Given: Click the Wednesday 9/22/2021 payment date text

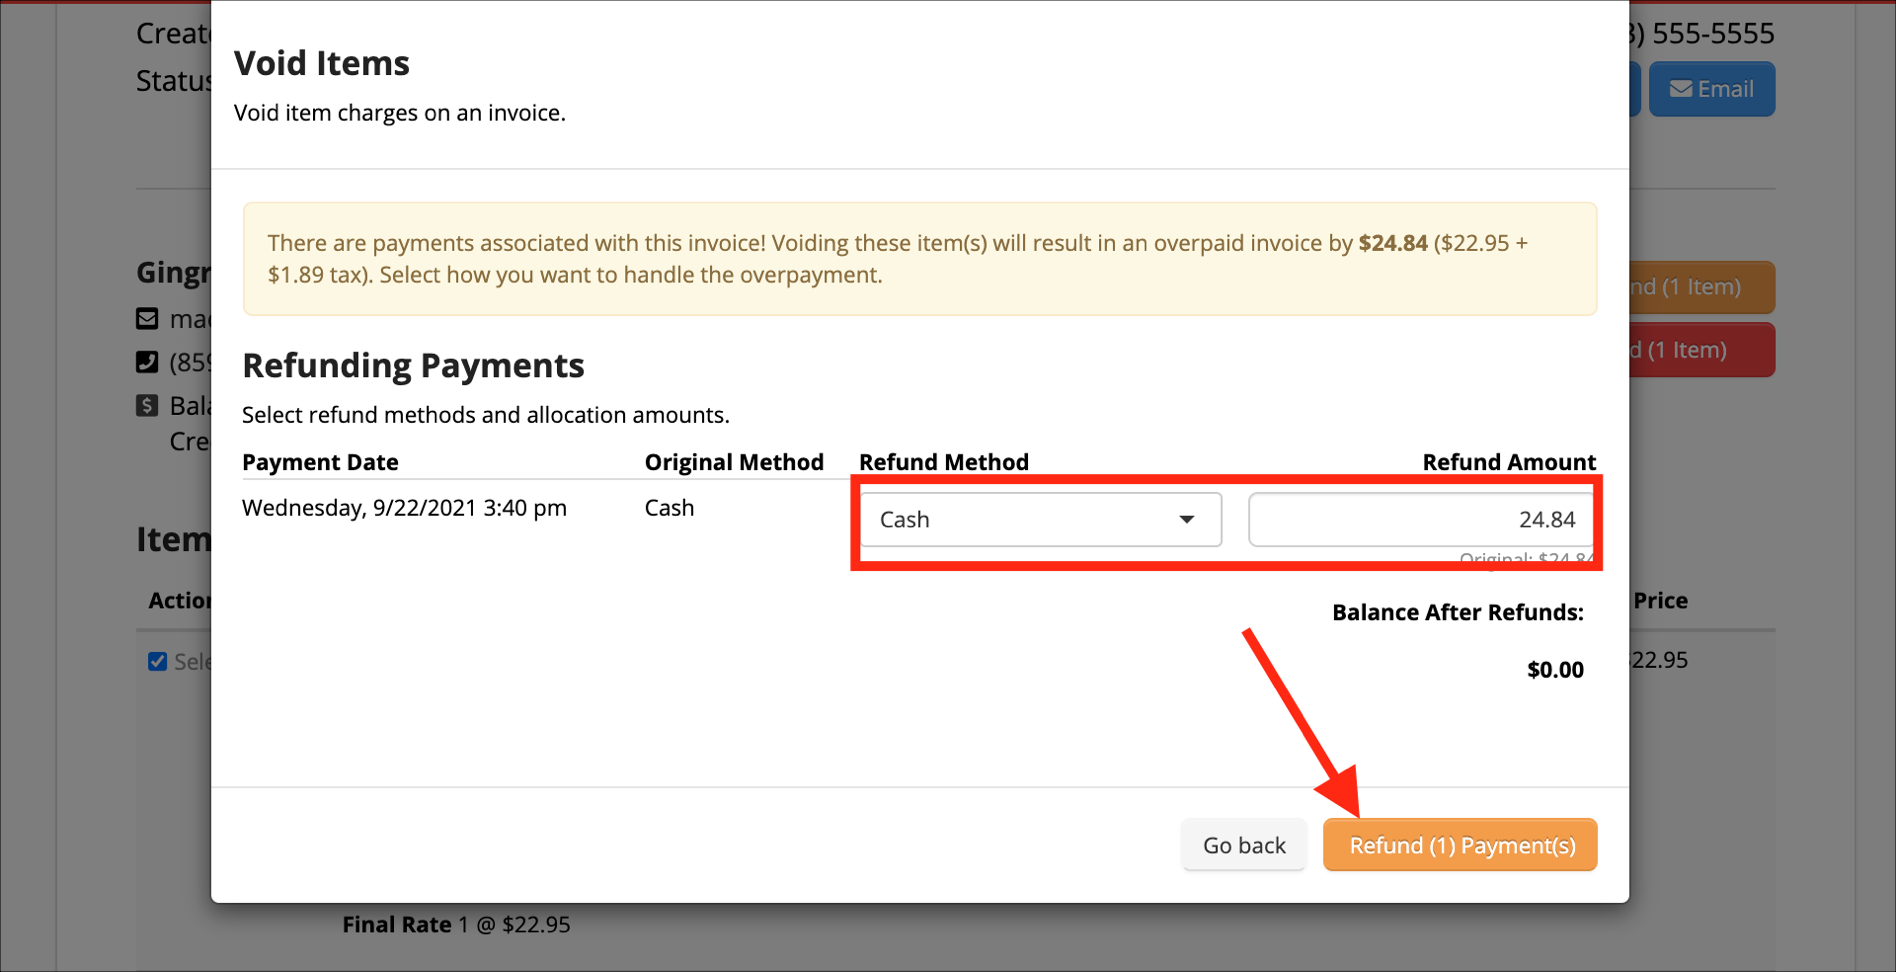Looking at the screenshot, I should tap(404, 508).
